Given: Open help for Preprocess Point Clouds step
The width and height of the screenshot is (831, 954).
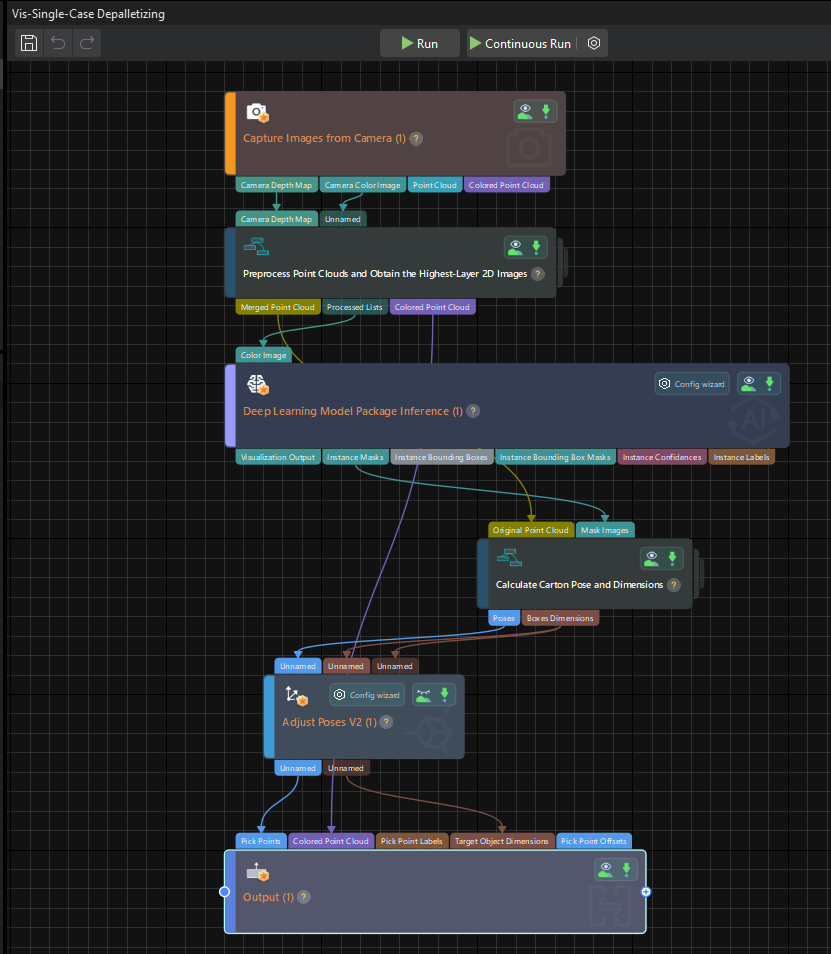Looking at the screenshot, I should pos(538,274).
